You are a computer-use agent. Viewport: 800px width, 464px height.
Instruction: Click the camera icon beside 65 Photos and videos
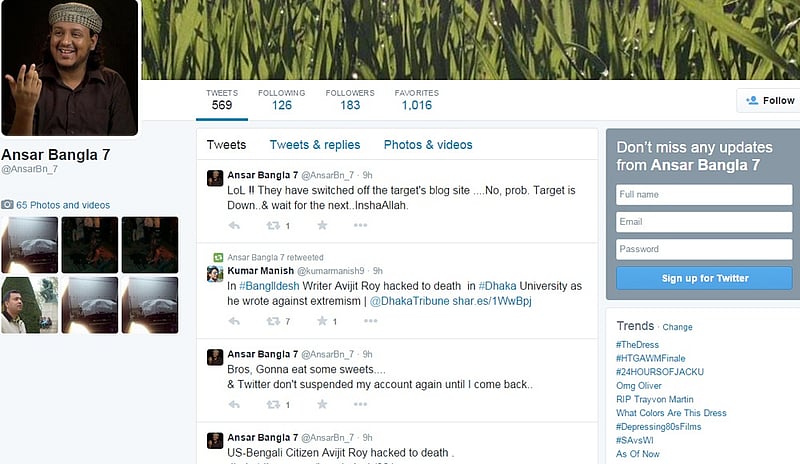coord(7,205)
